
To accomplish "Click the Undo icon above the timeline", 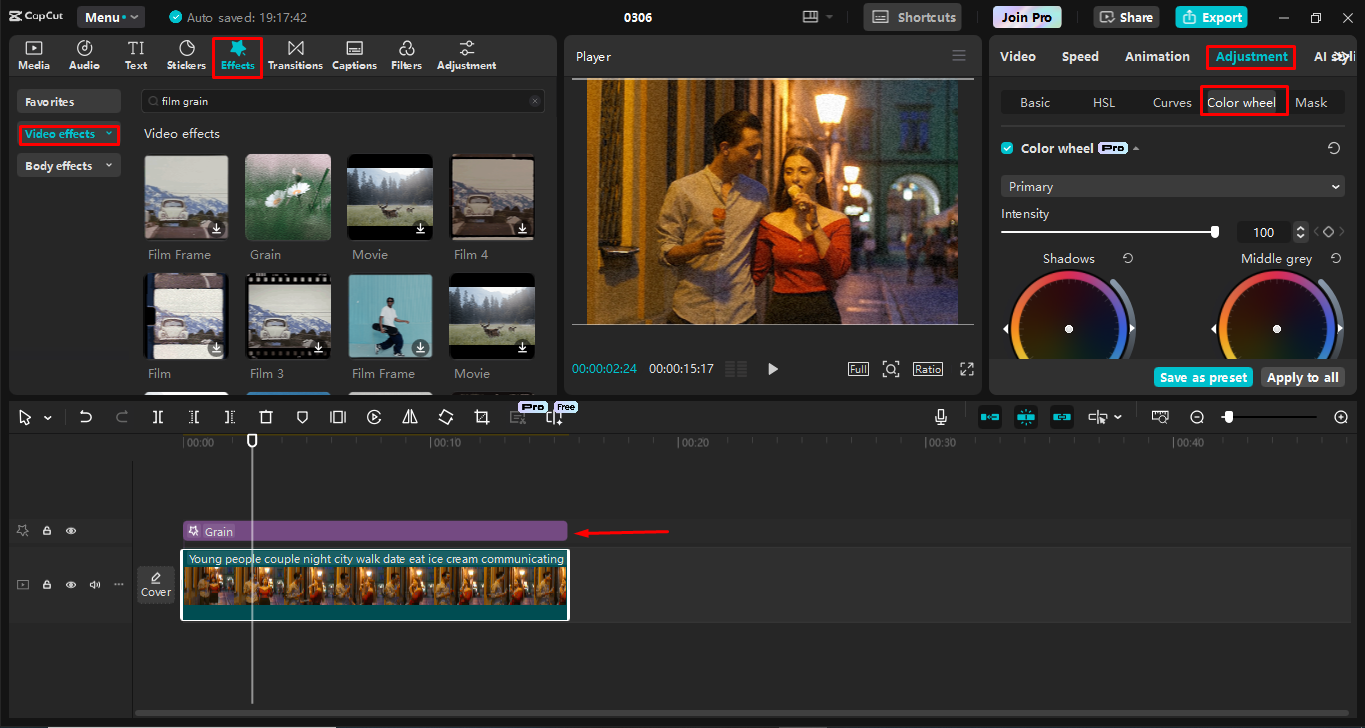I will click(x=85, y=417).
